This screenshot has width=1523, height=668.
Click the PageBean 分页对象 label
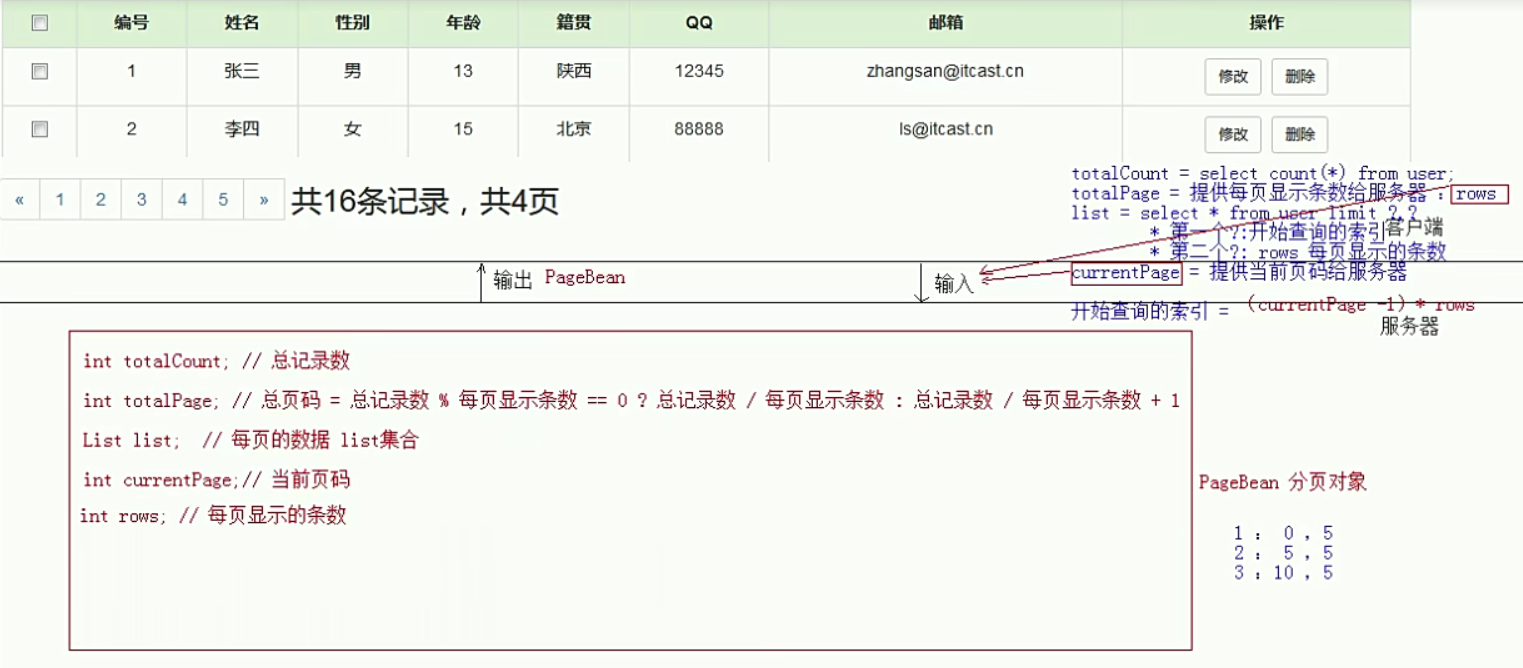(1283, 483)
